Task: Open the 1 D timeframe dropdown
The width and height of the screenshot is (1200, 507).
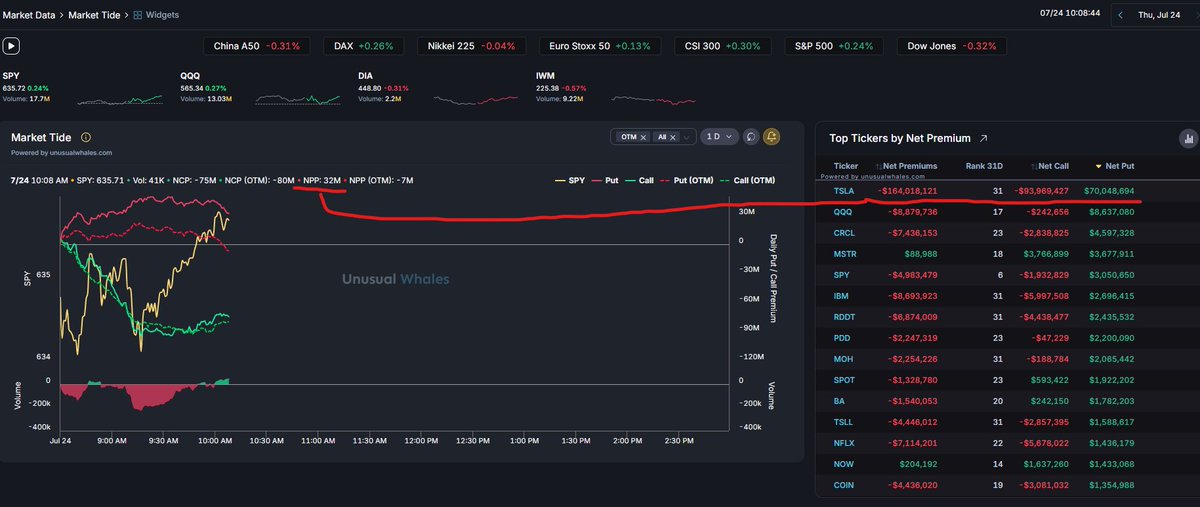Action: 720,137
